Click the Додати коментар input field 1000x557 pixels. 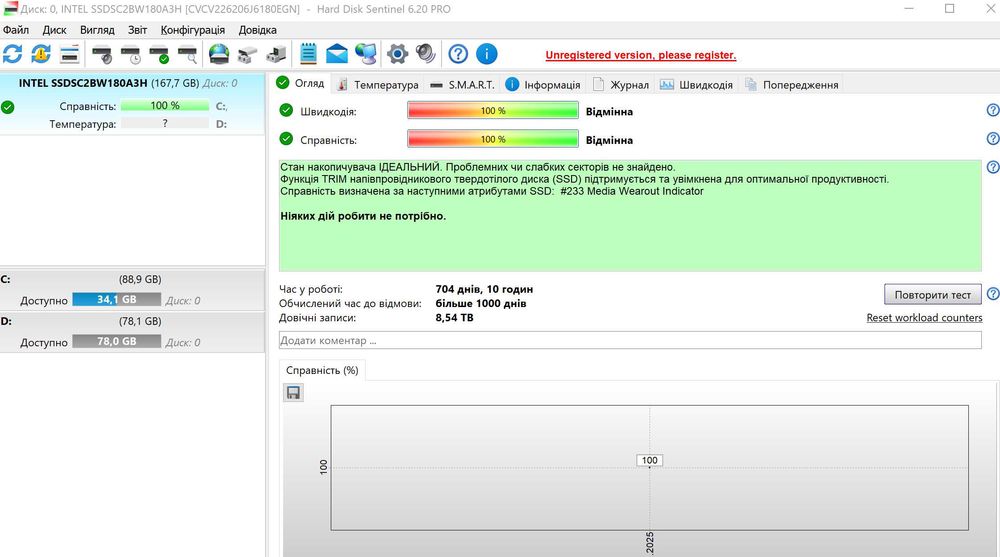pos(630,341)
